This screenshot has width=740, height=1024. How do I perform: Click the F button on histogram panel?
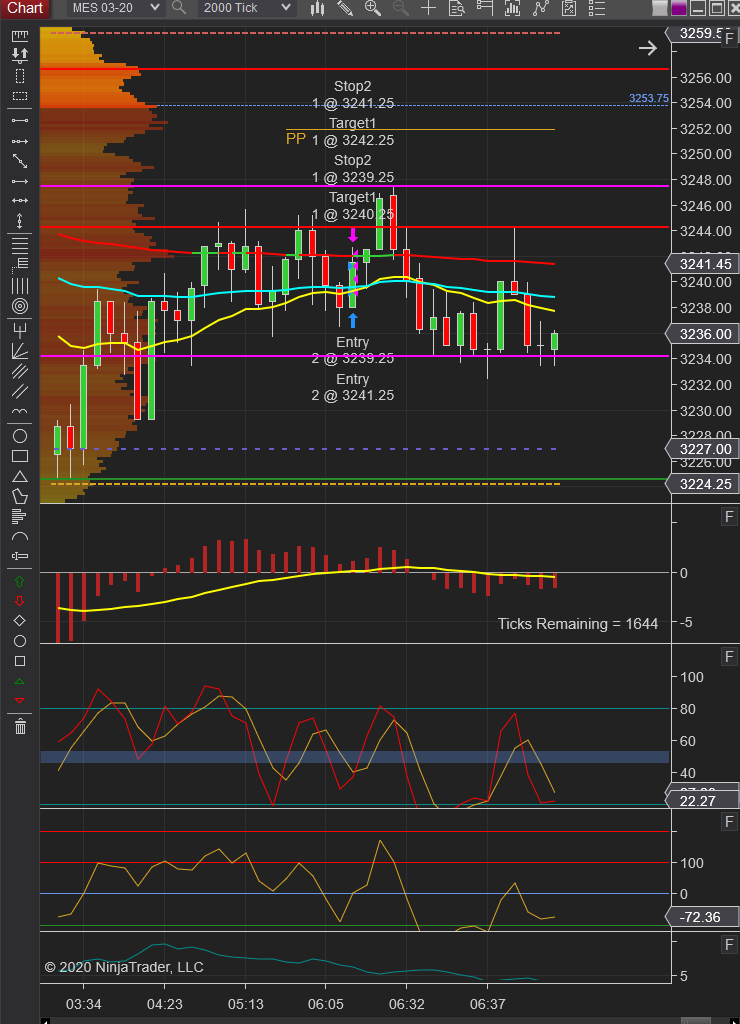click(729, 517)
